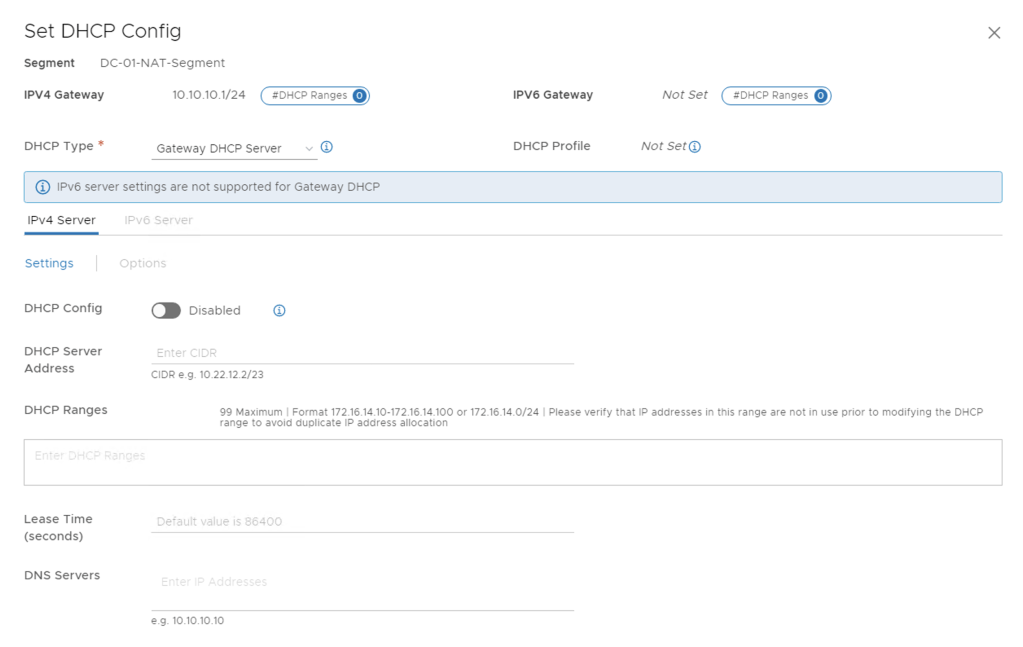1023x647 pixels.
Task: Click the Lease Time seconds field
Action: pyautogui.click(x=362, y=521)
